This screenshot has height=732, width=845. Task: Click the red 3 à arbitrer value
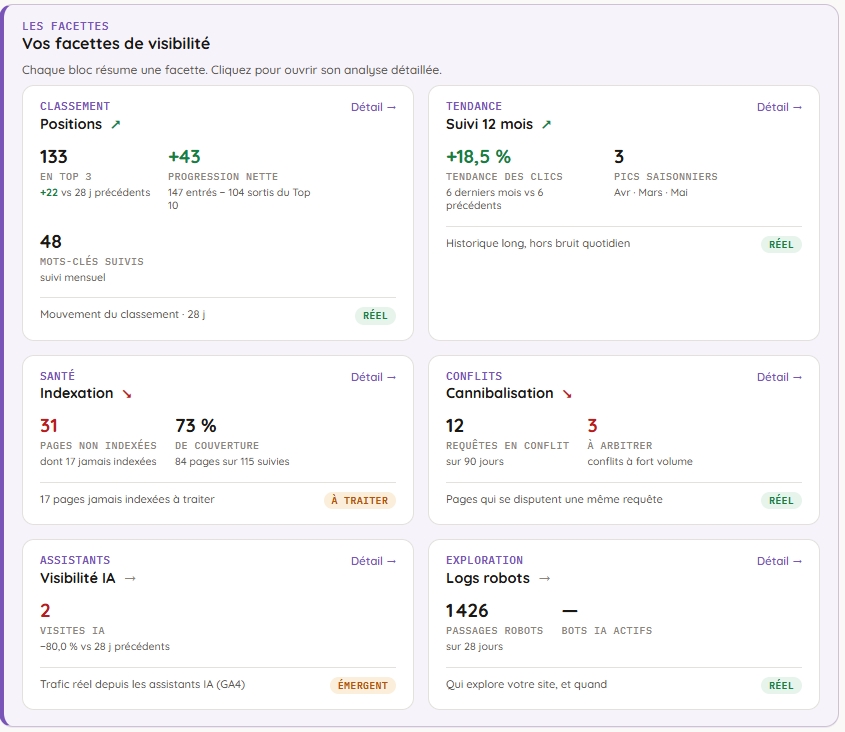[x=592, y=426]
